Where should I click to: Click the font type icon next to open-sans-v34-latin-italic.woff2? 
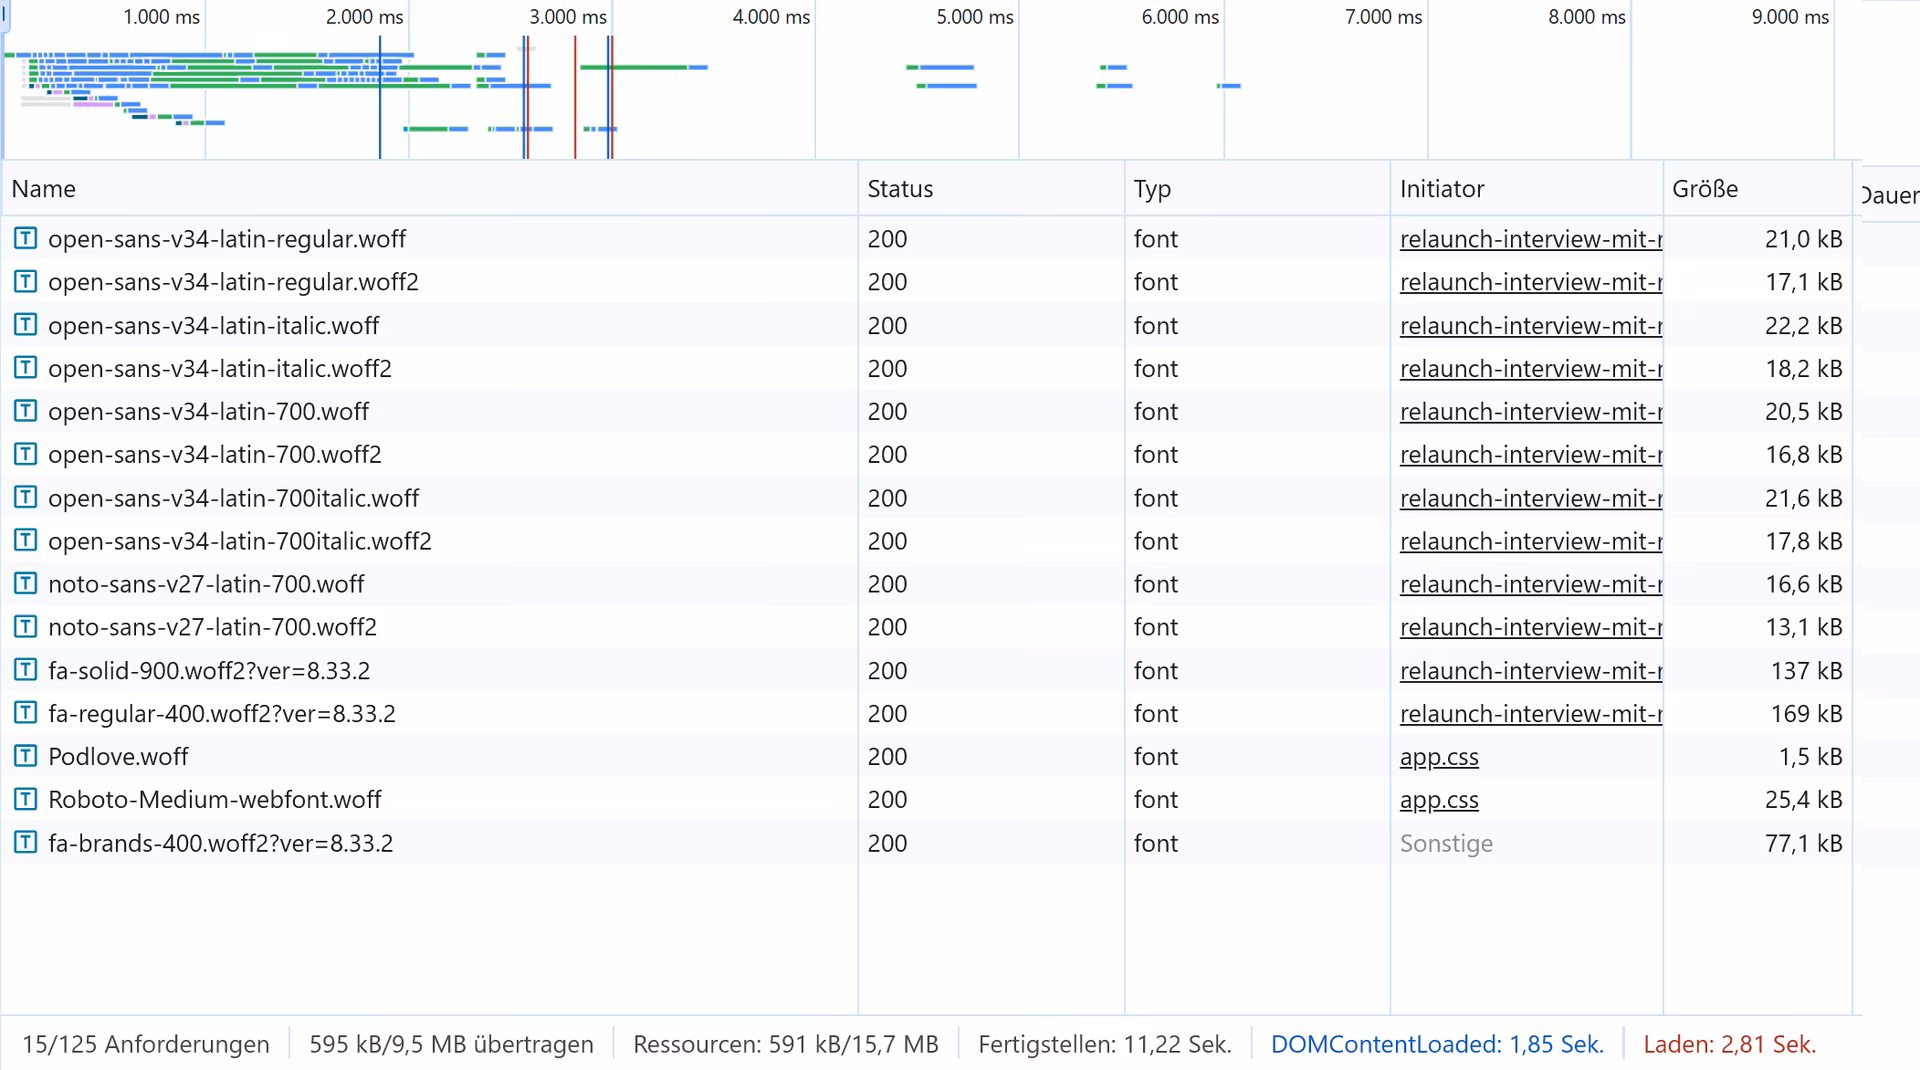pos(24,368)
